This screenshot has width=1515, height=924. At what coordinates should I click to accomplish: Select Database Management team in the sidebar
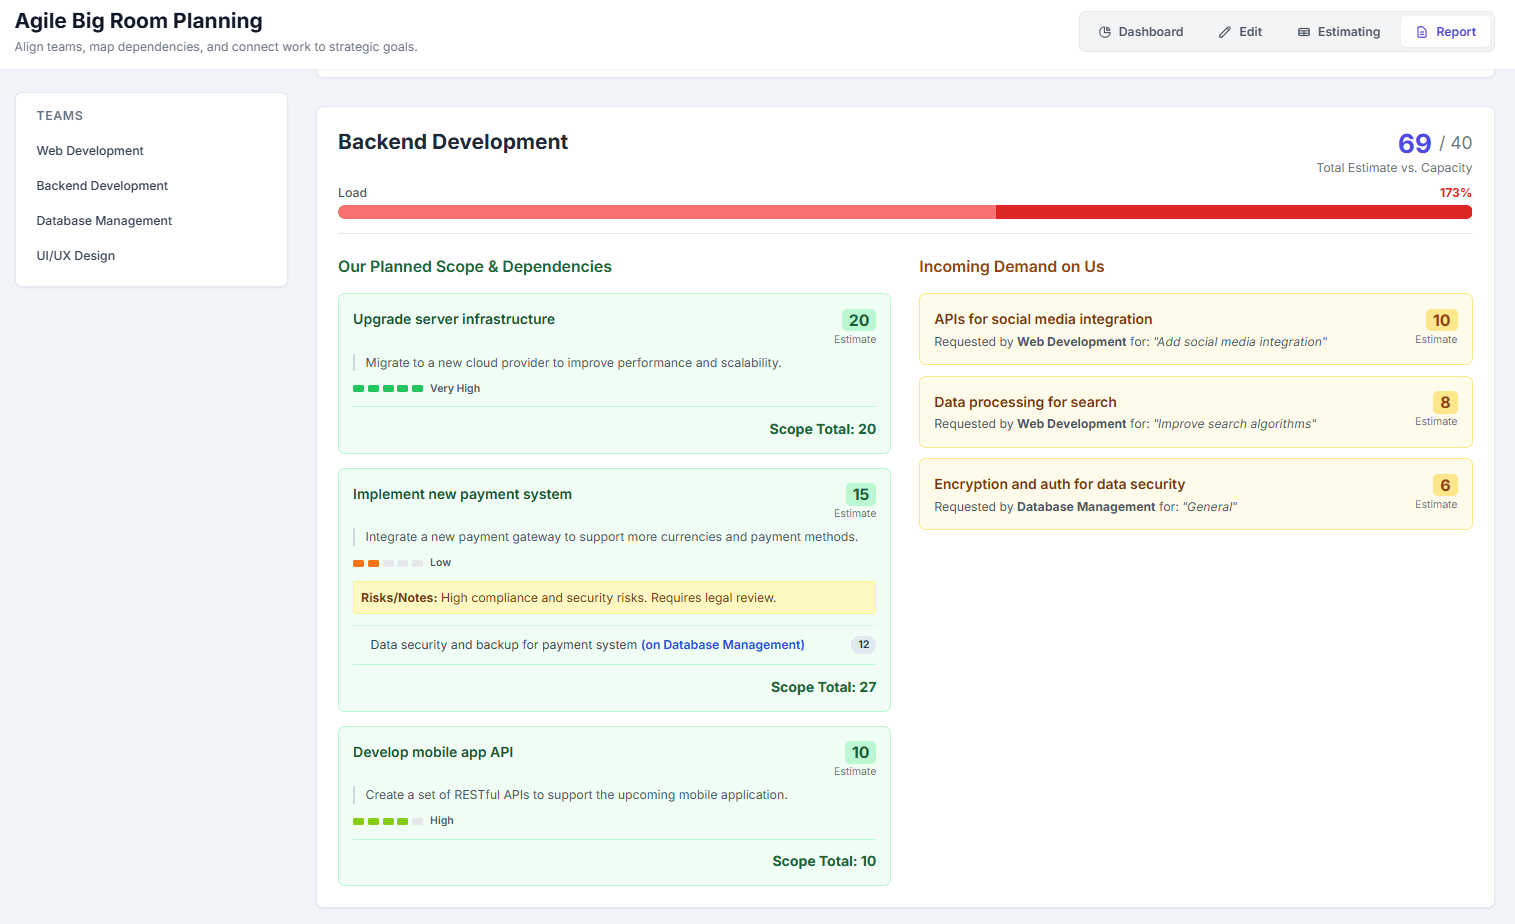pos(104,220)
